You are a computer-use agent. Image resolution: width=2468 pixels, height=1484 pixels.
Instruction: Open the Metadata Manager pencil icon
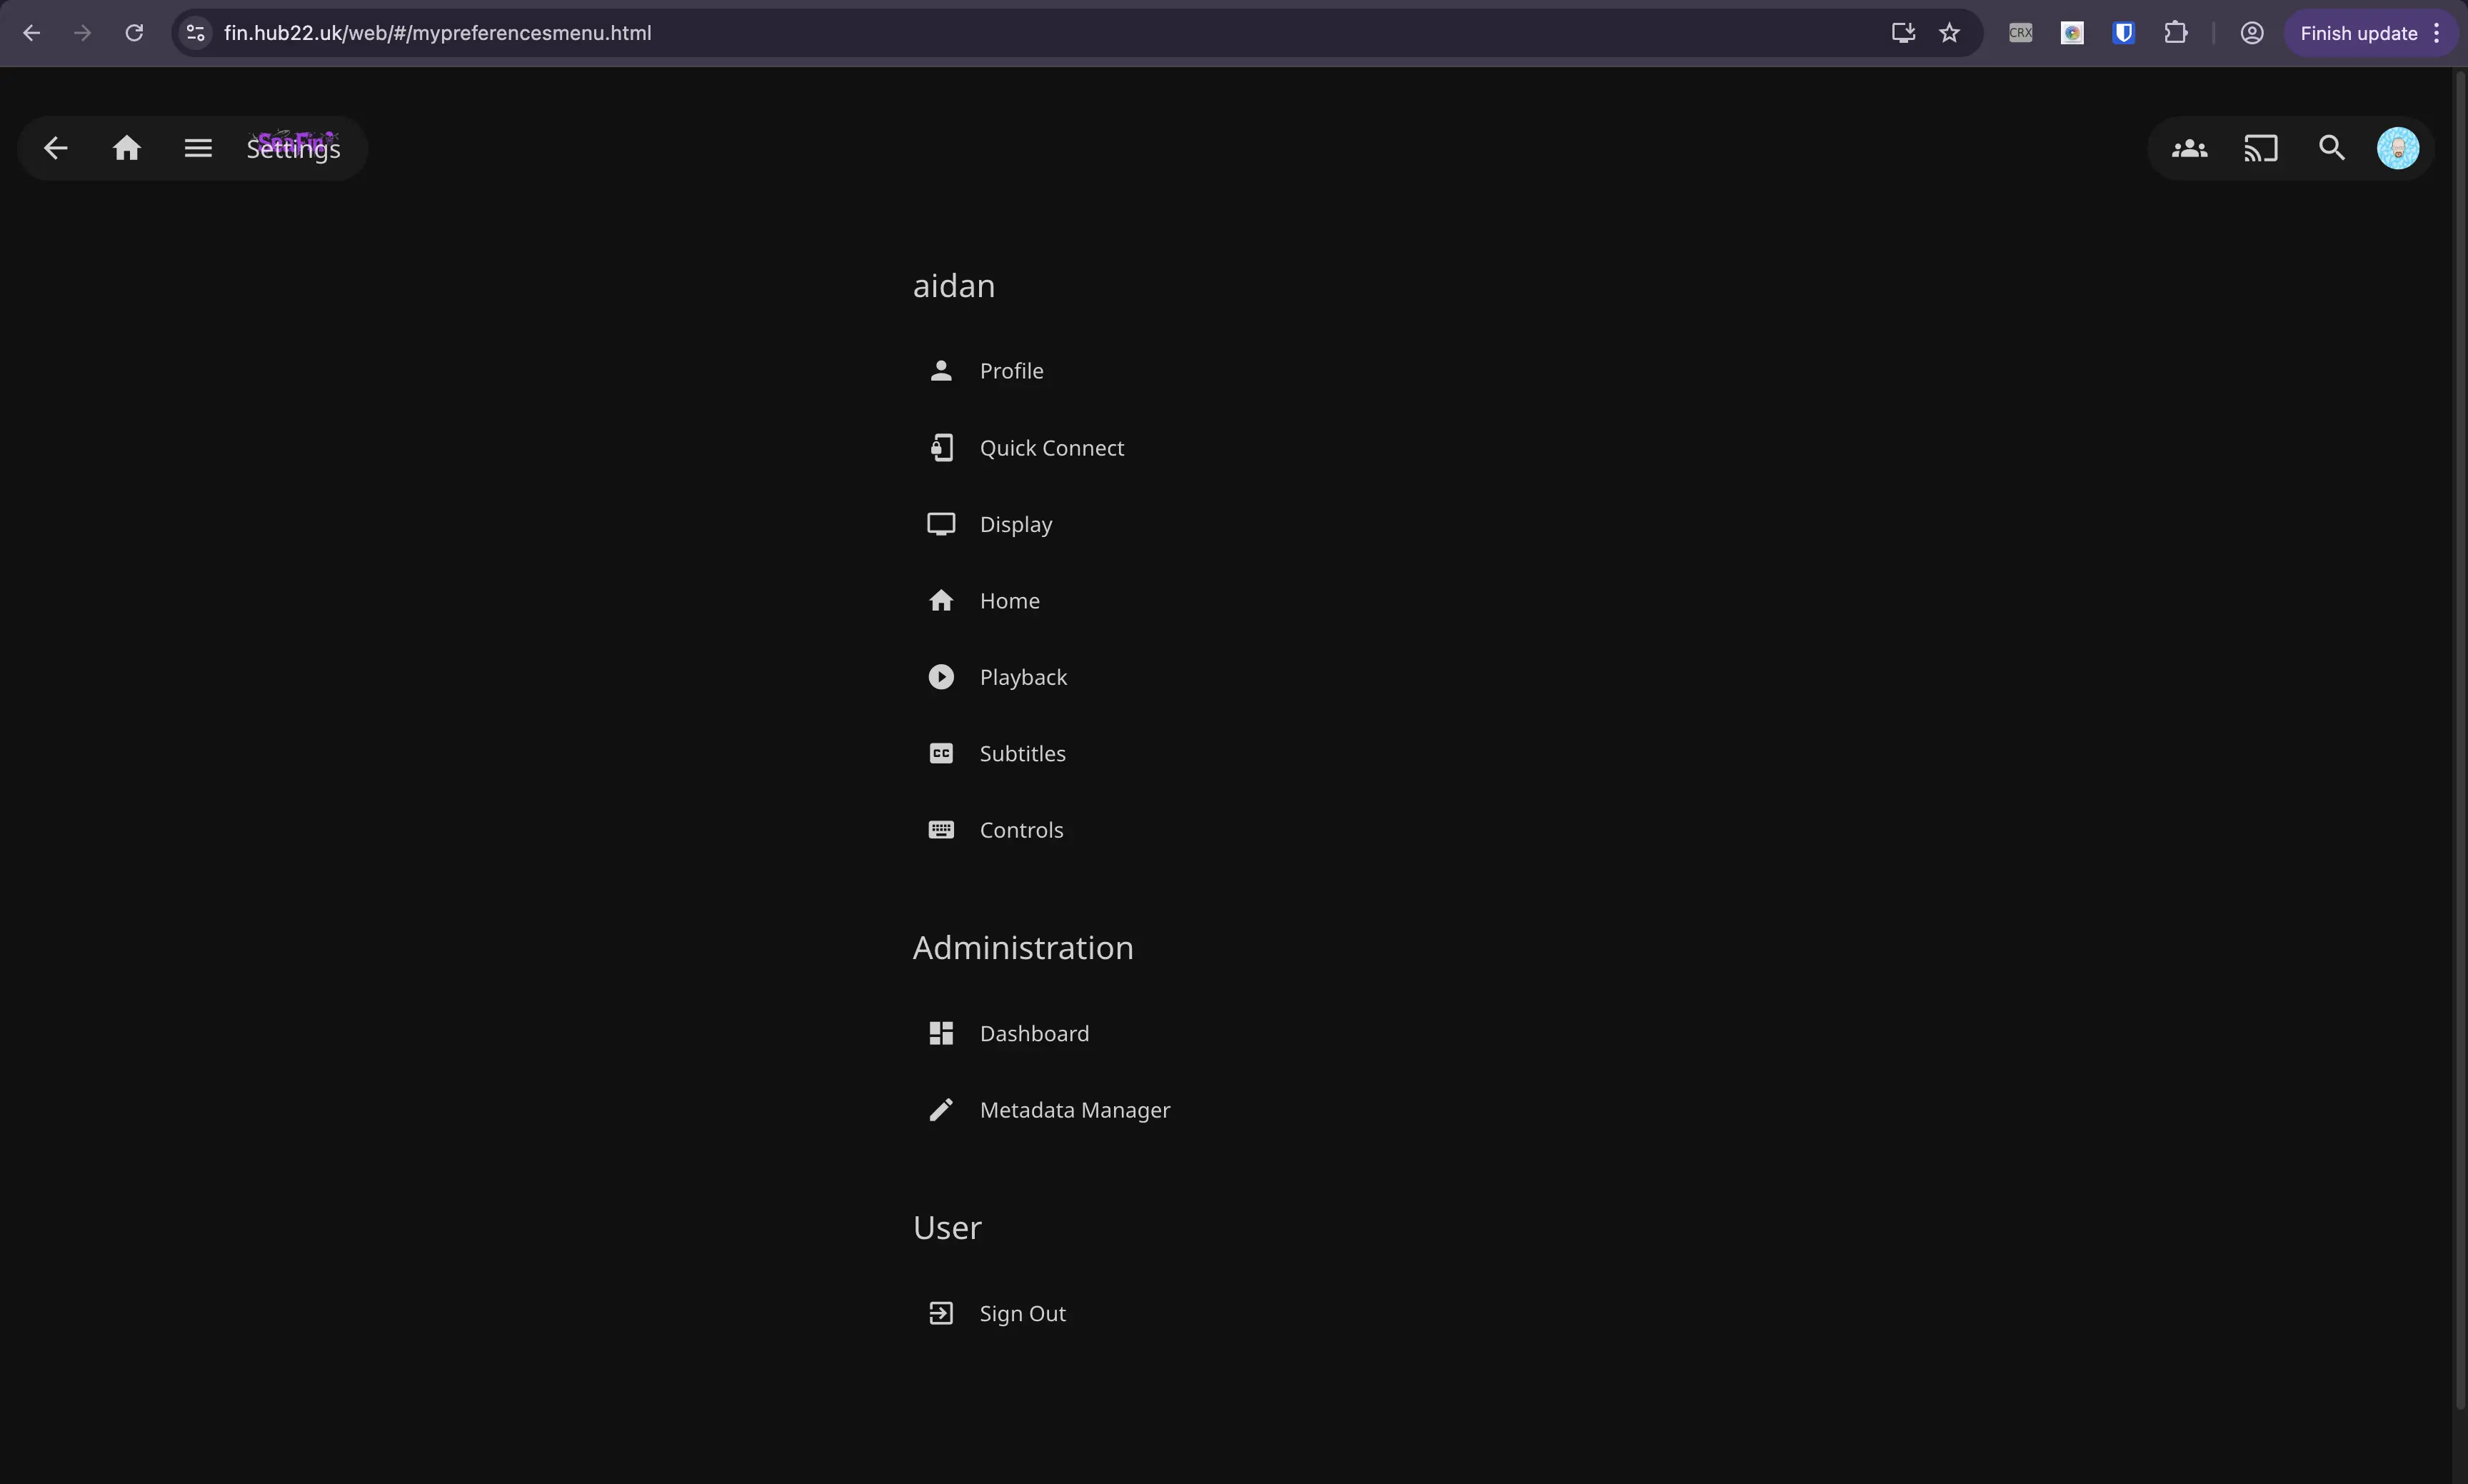[x=940, y=1109]
